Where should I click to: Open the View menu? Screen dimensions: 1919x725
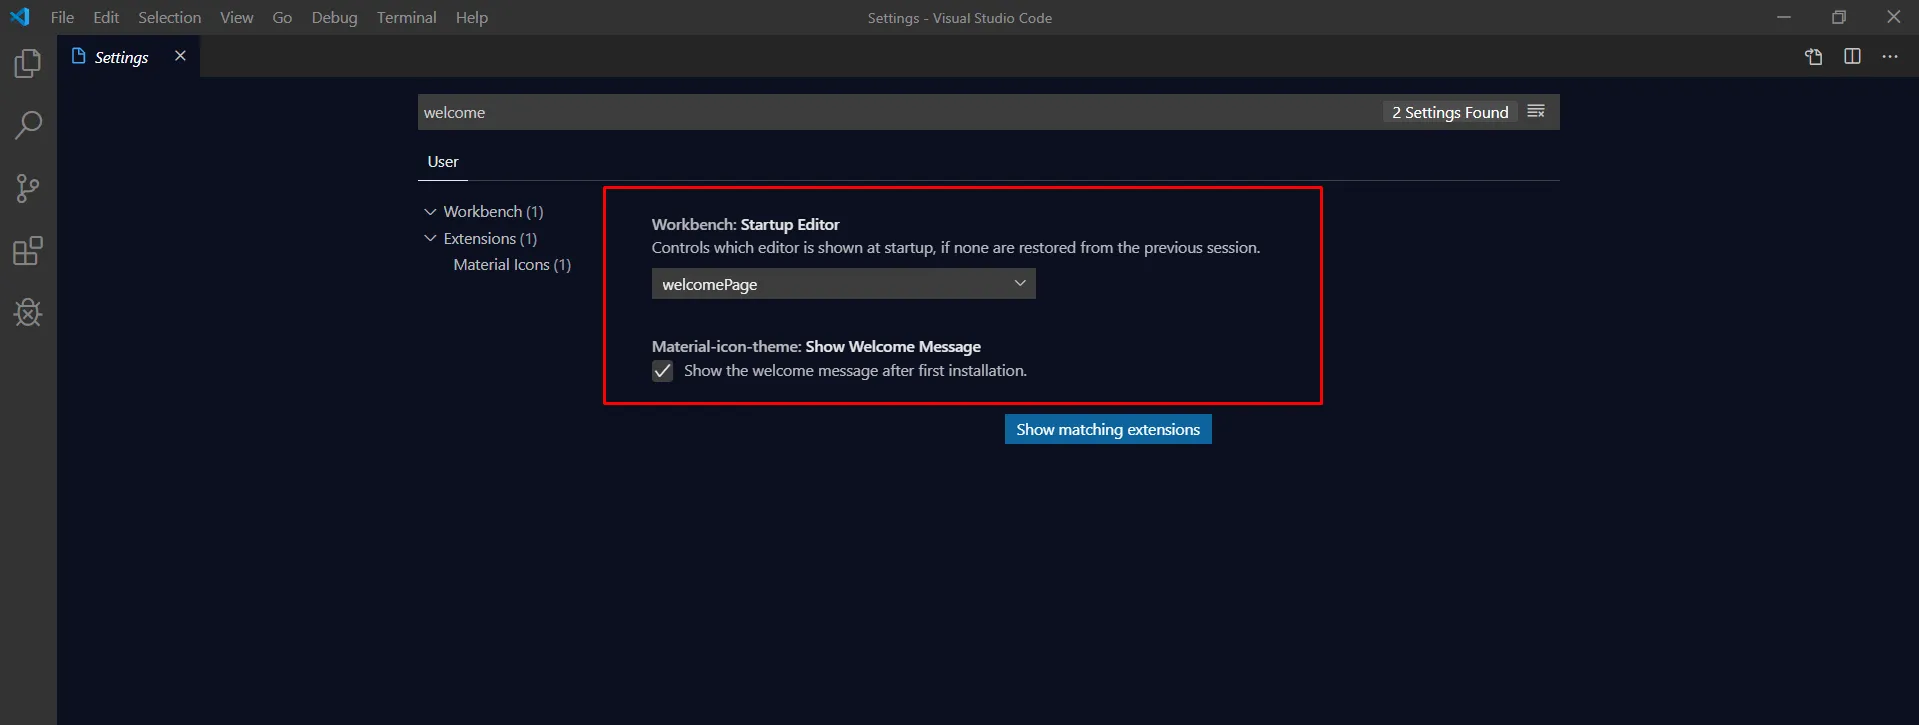pyautogui.click(x=236, y=17)
